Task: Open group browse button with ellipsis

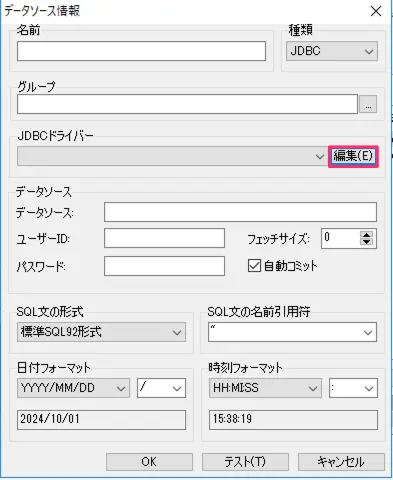Action: click(x=368, y=104)
